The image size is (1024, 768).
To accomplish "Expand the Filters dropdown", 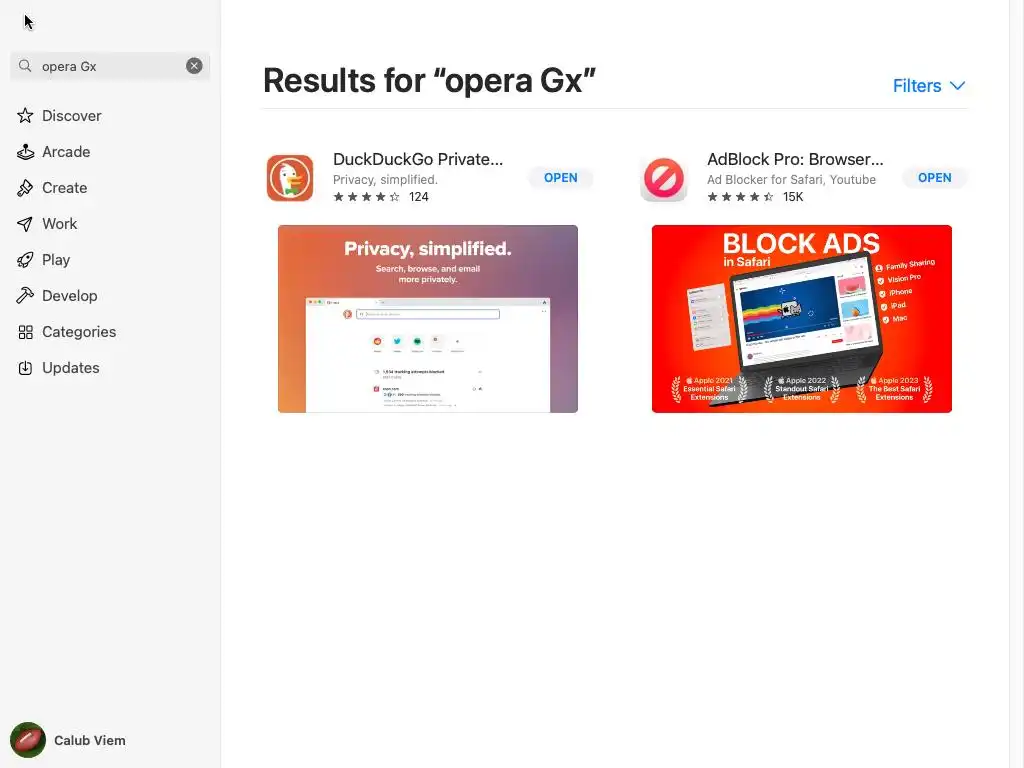I will [x=929, y=86].
